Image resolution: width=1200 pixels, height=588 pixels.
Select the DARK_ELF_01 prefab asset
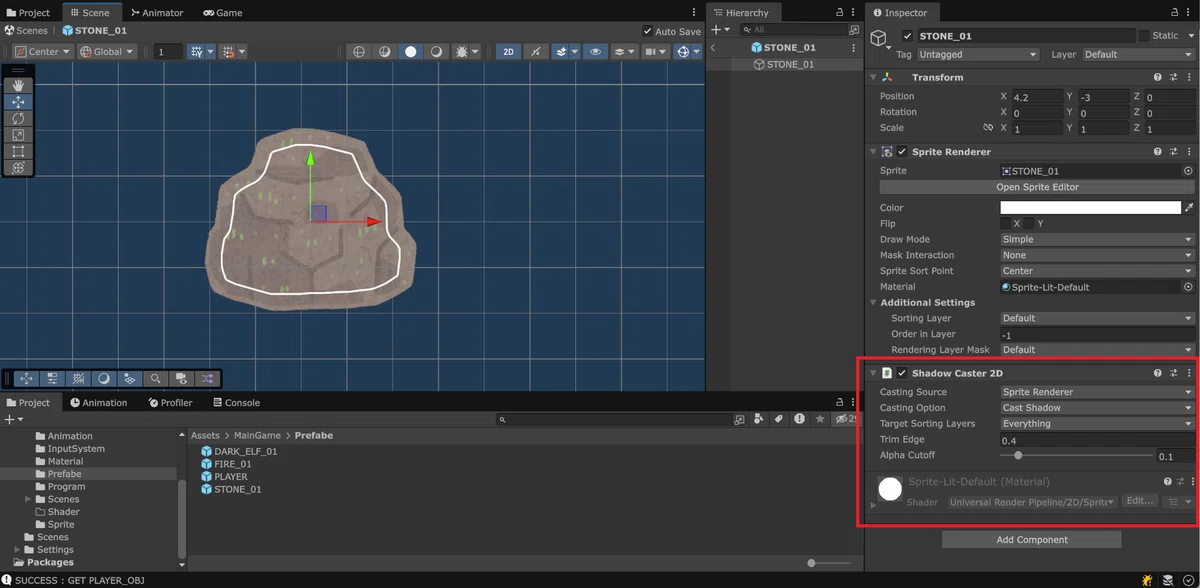click(x=238, y=451)
